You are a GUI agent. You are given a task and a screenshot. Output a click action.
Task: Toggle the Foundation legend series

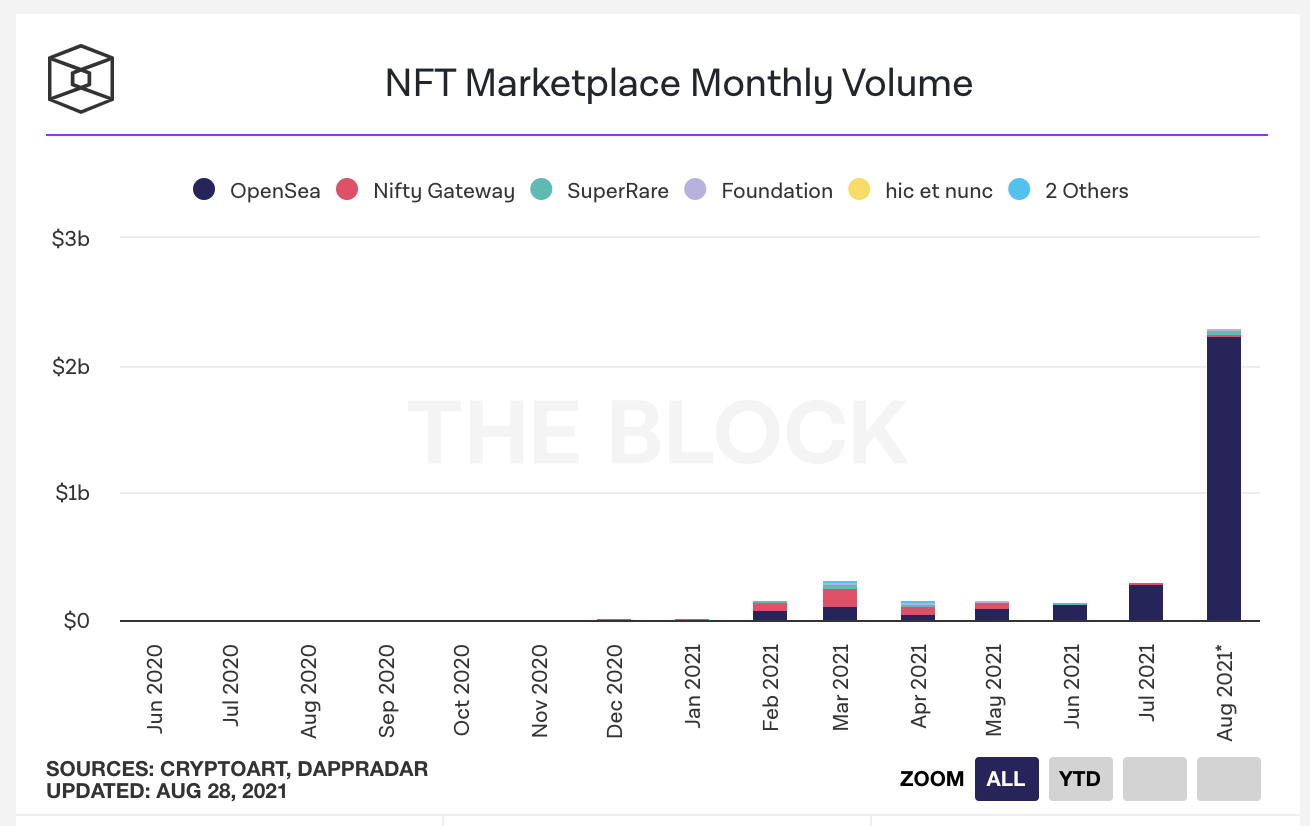[758, 190]
